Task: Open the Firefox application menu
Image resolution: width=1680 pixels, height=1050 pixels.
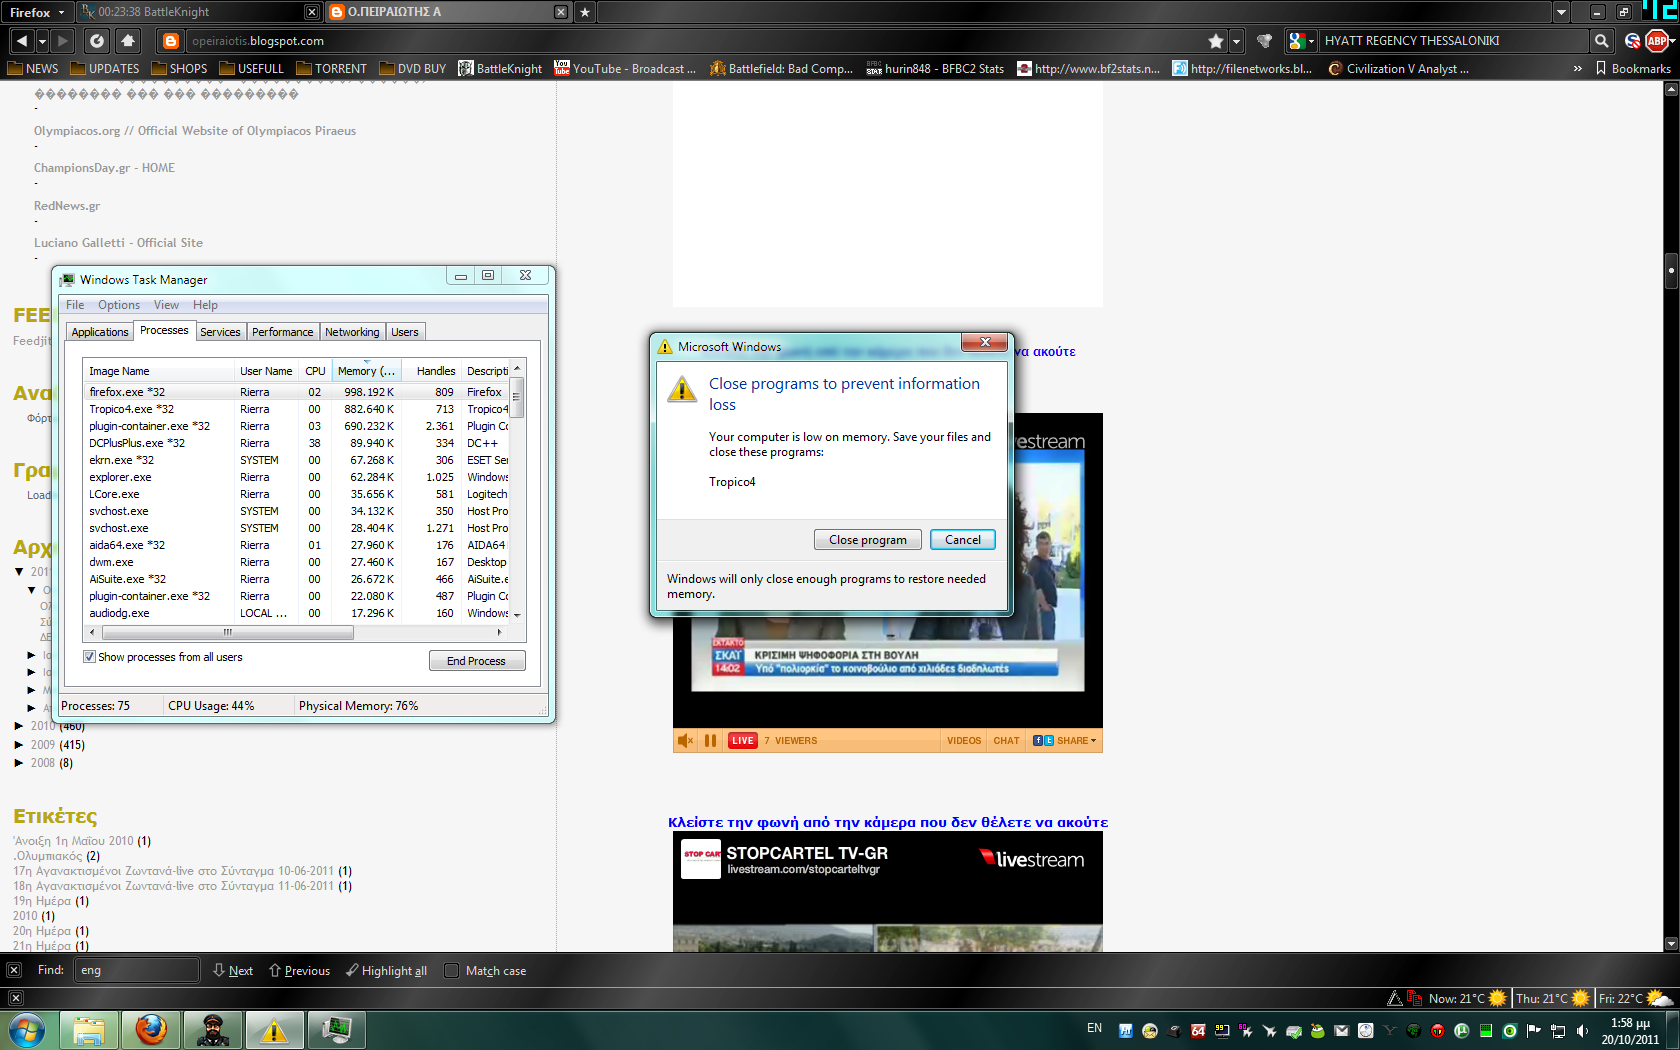Action: pos(37,12)
